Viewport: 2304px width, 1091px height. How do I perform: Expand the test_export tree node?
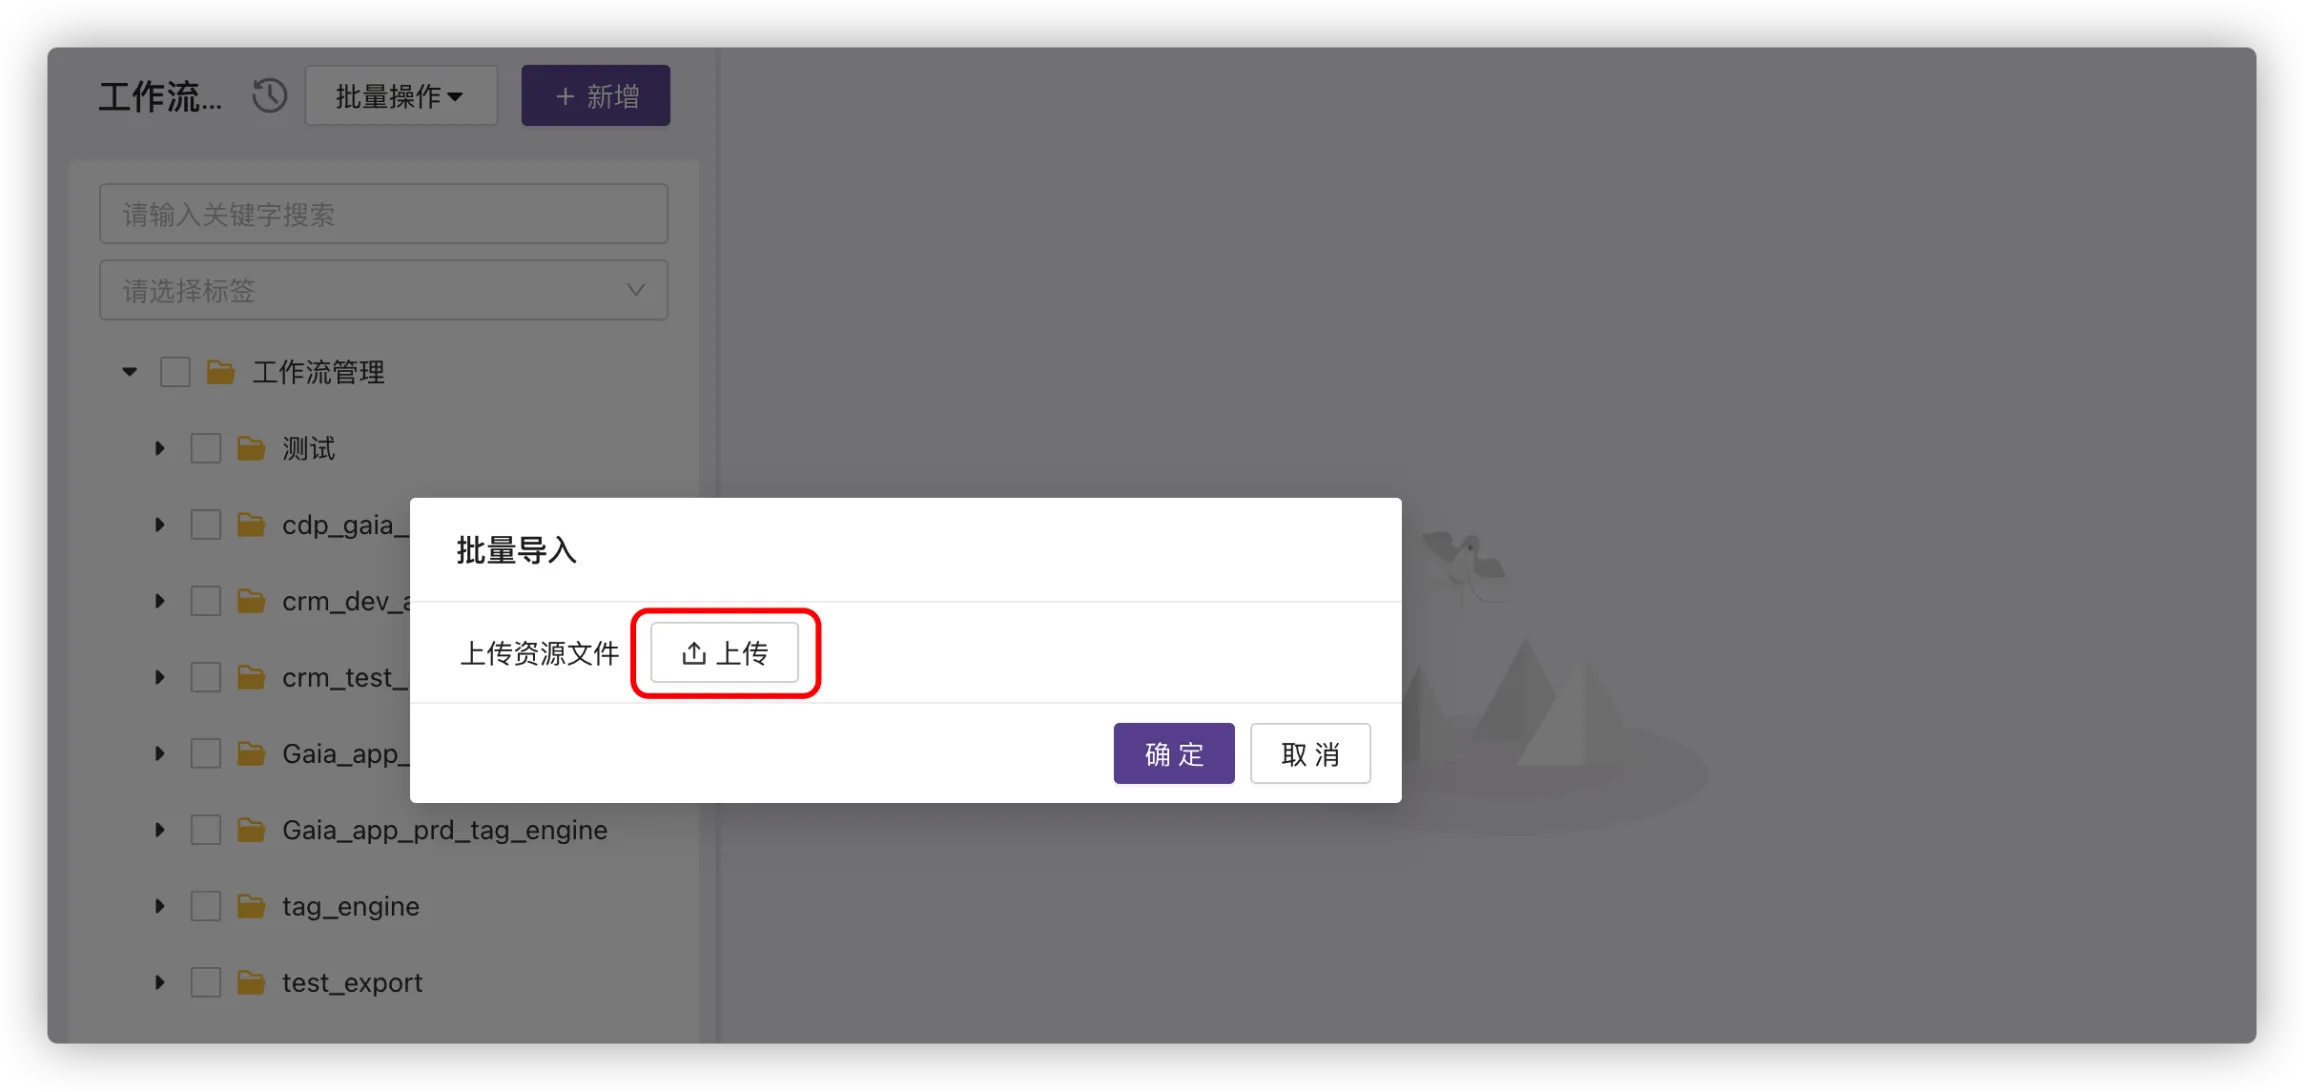click(159, 983)
